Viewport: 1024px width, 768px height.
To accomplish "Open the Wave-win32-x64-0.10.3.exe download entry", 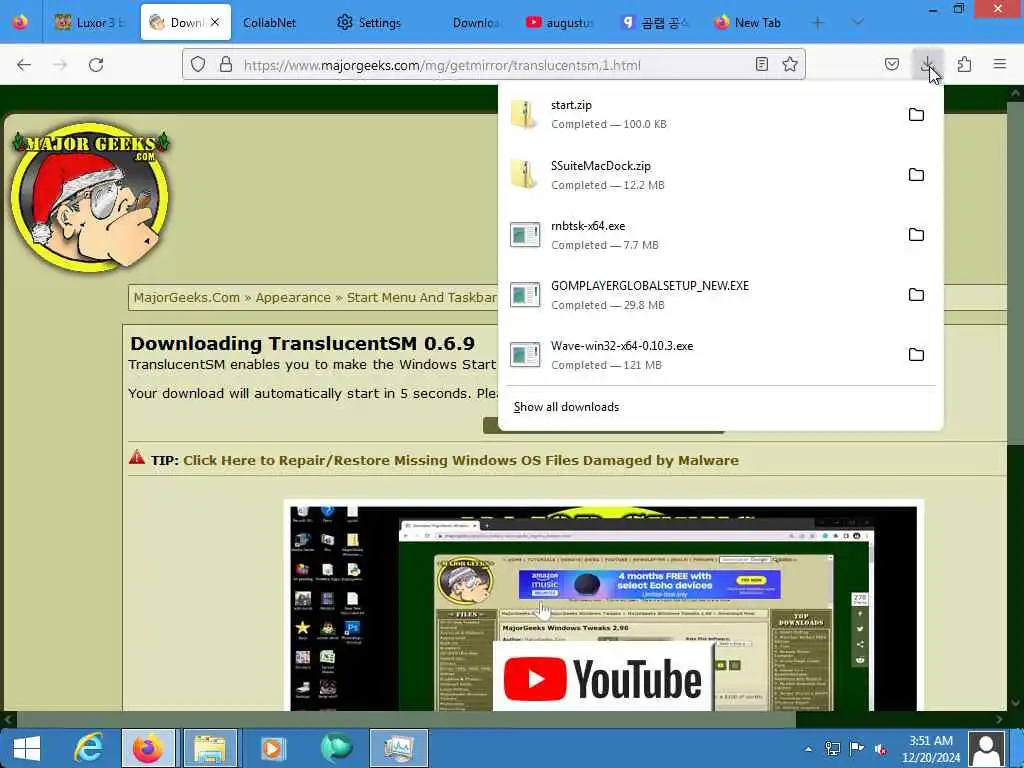I will 701,355.
